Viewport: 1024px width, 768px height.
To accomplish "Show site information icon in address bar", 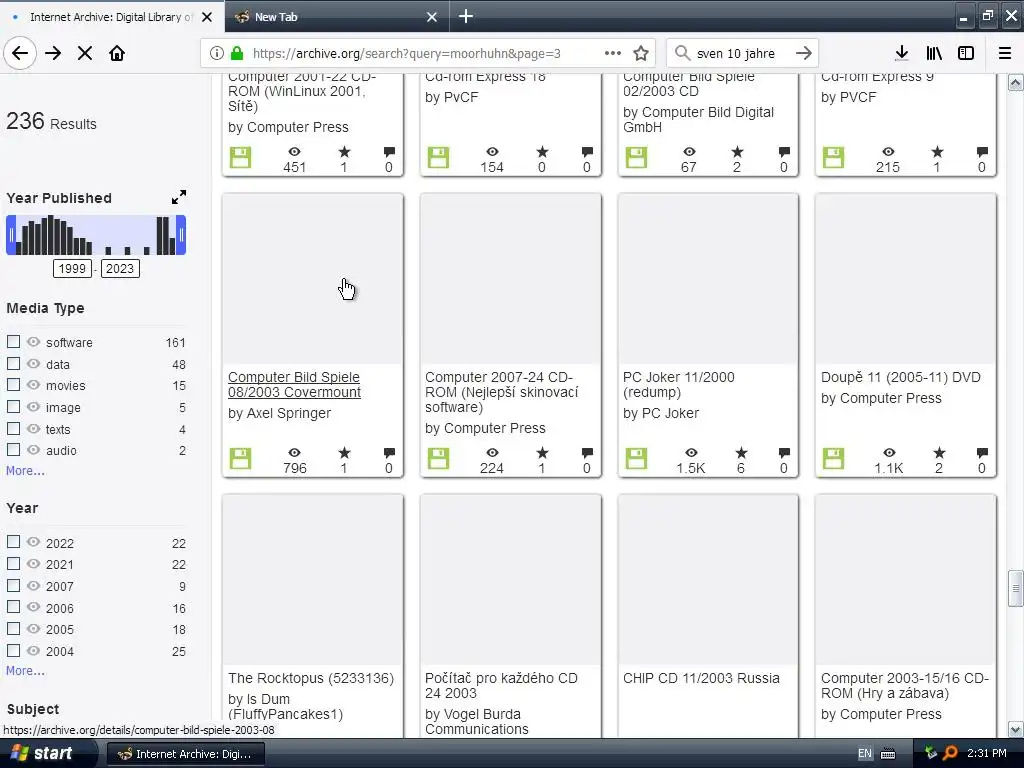I will pyautogui.click(x=217, y=53).
